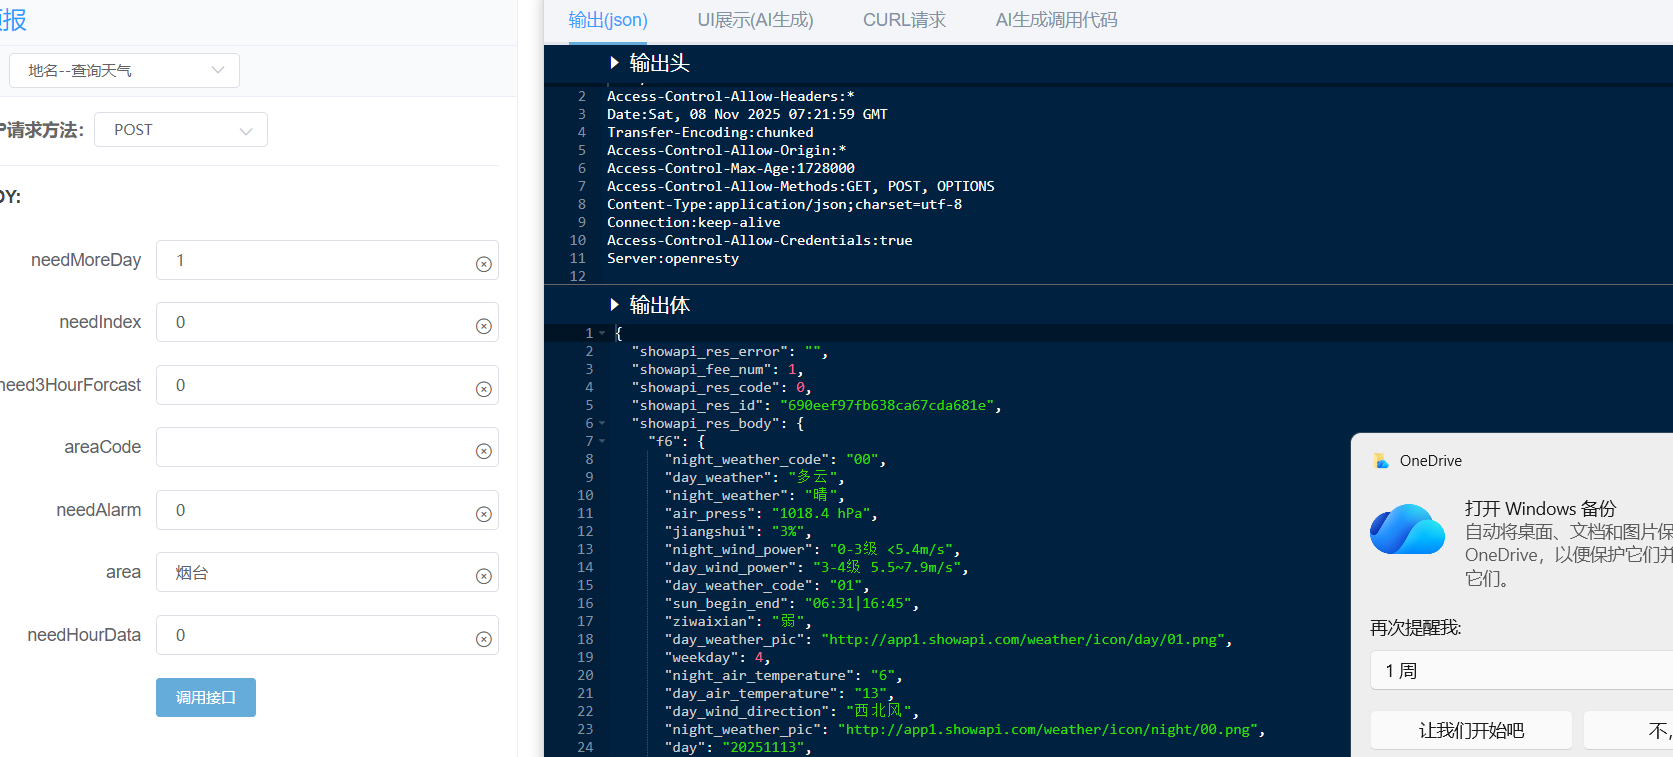
Task: Fold showapi_res_body at line 6 arrow
Action: (602, 423)
